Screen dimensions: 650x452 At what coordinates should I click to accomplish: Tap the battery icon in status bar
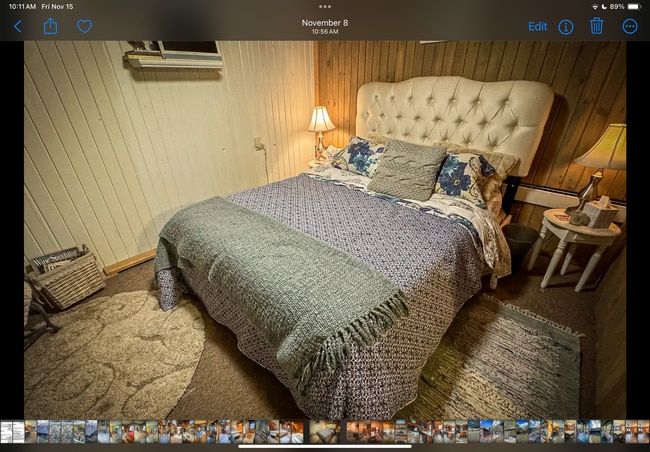point(635,6)
